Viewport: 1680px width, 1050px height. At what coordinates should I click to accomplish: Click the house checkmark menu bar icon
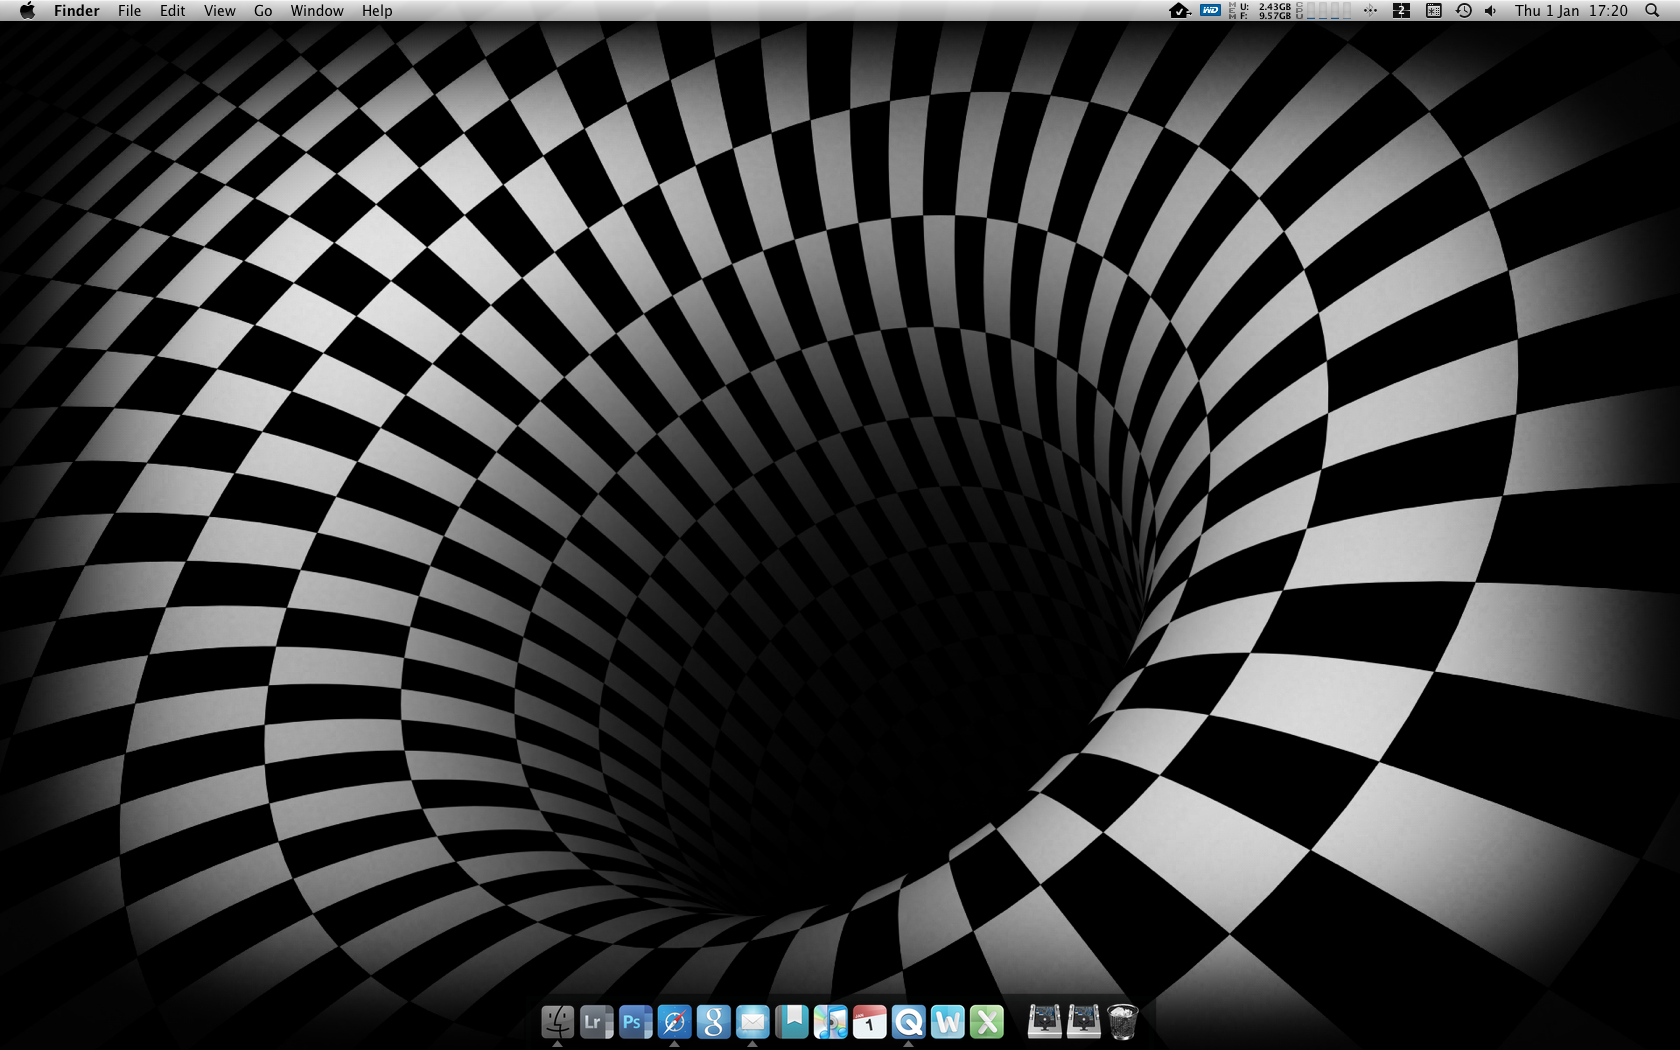click(1179, 11)
